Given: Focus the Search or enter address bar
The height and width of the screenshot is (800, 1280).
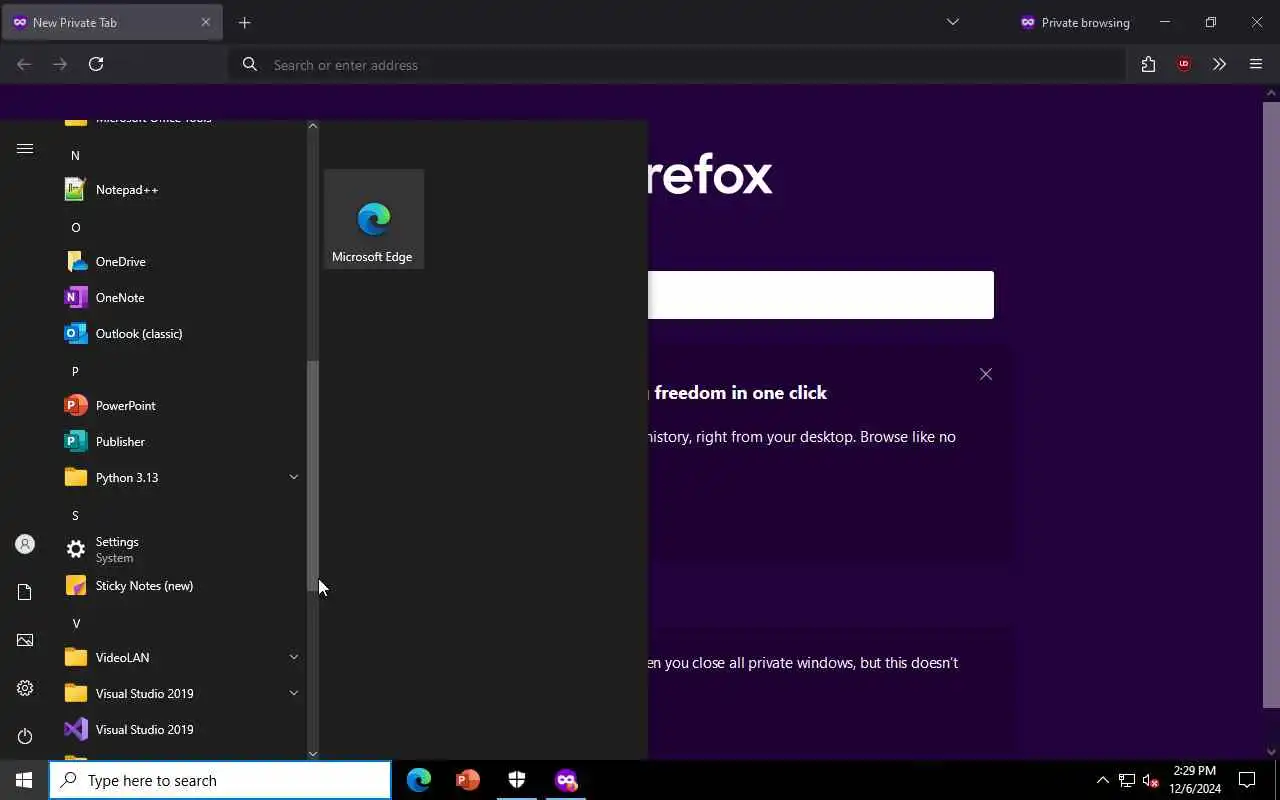Looking at the screenshot, I should coord(677,65).
